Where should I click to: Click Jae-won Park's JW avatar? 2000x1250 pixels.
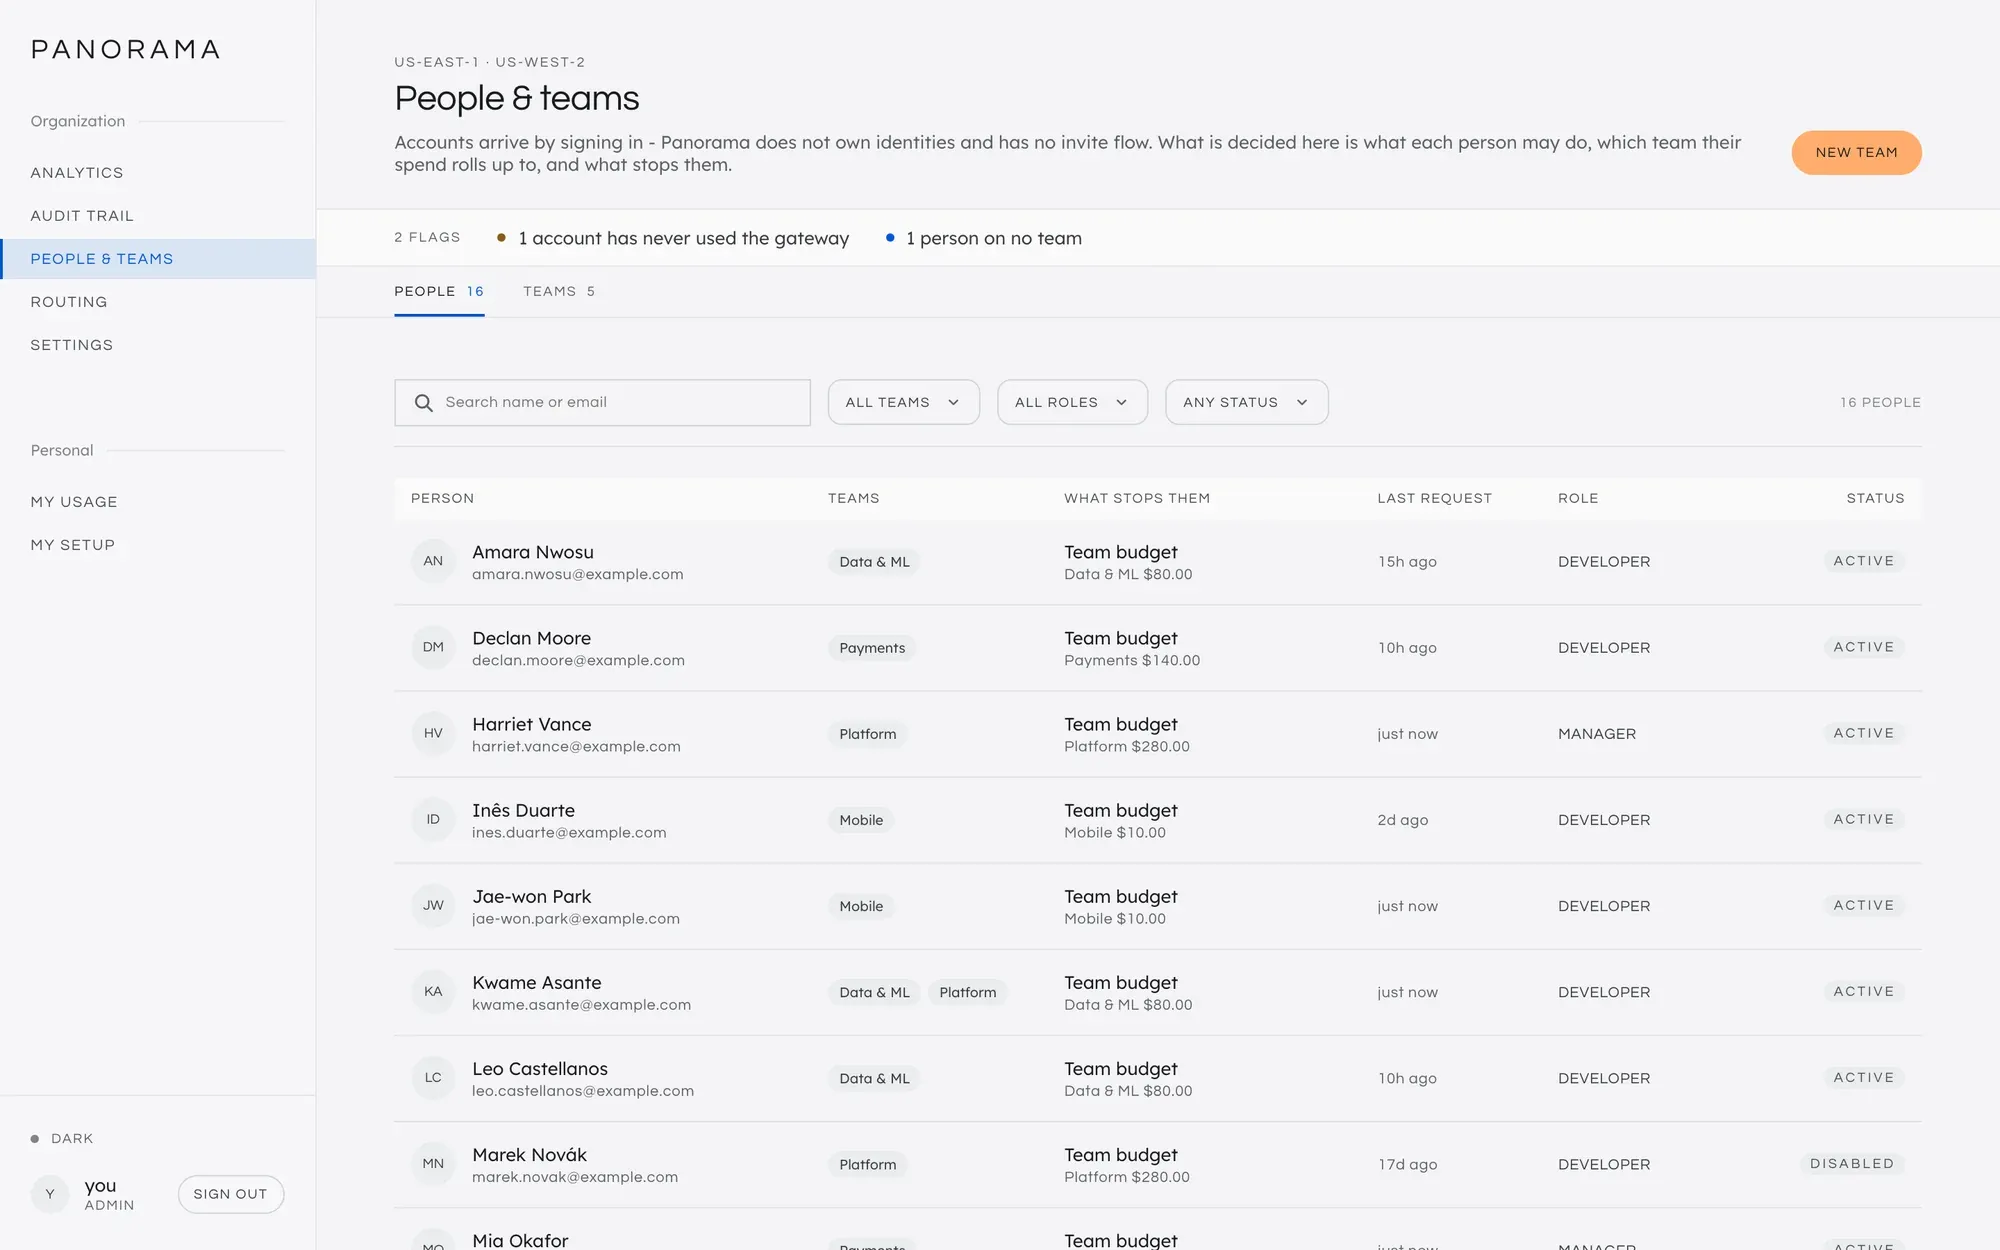[x=433, y=905]
